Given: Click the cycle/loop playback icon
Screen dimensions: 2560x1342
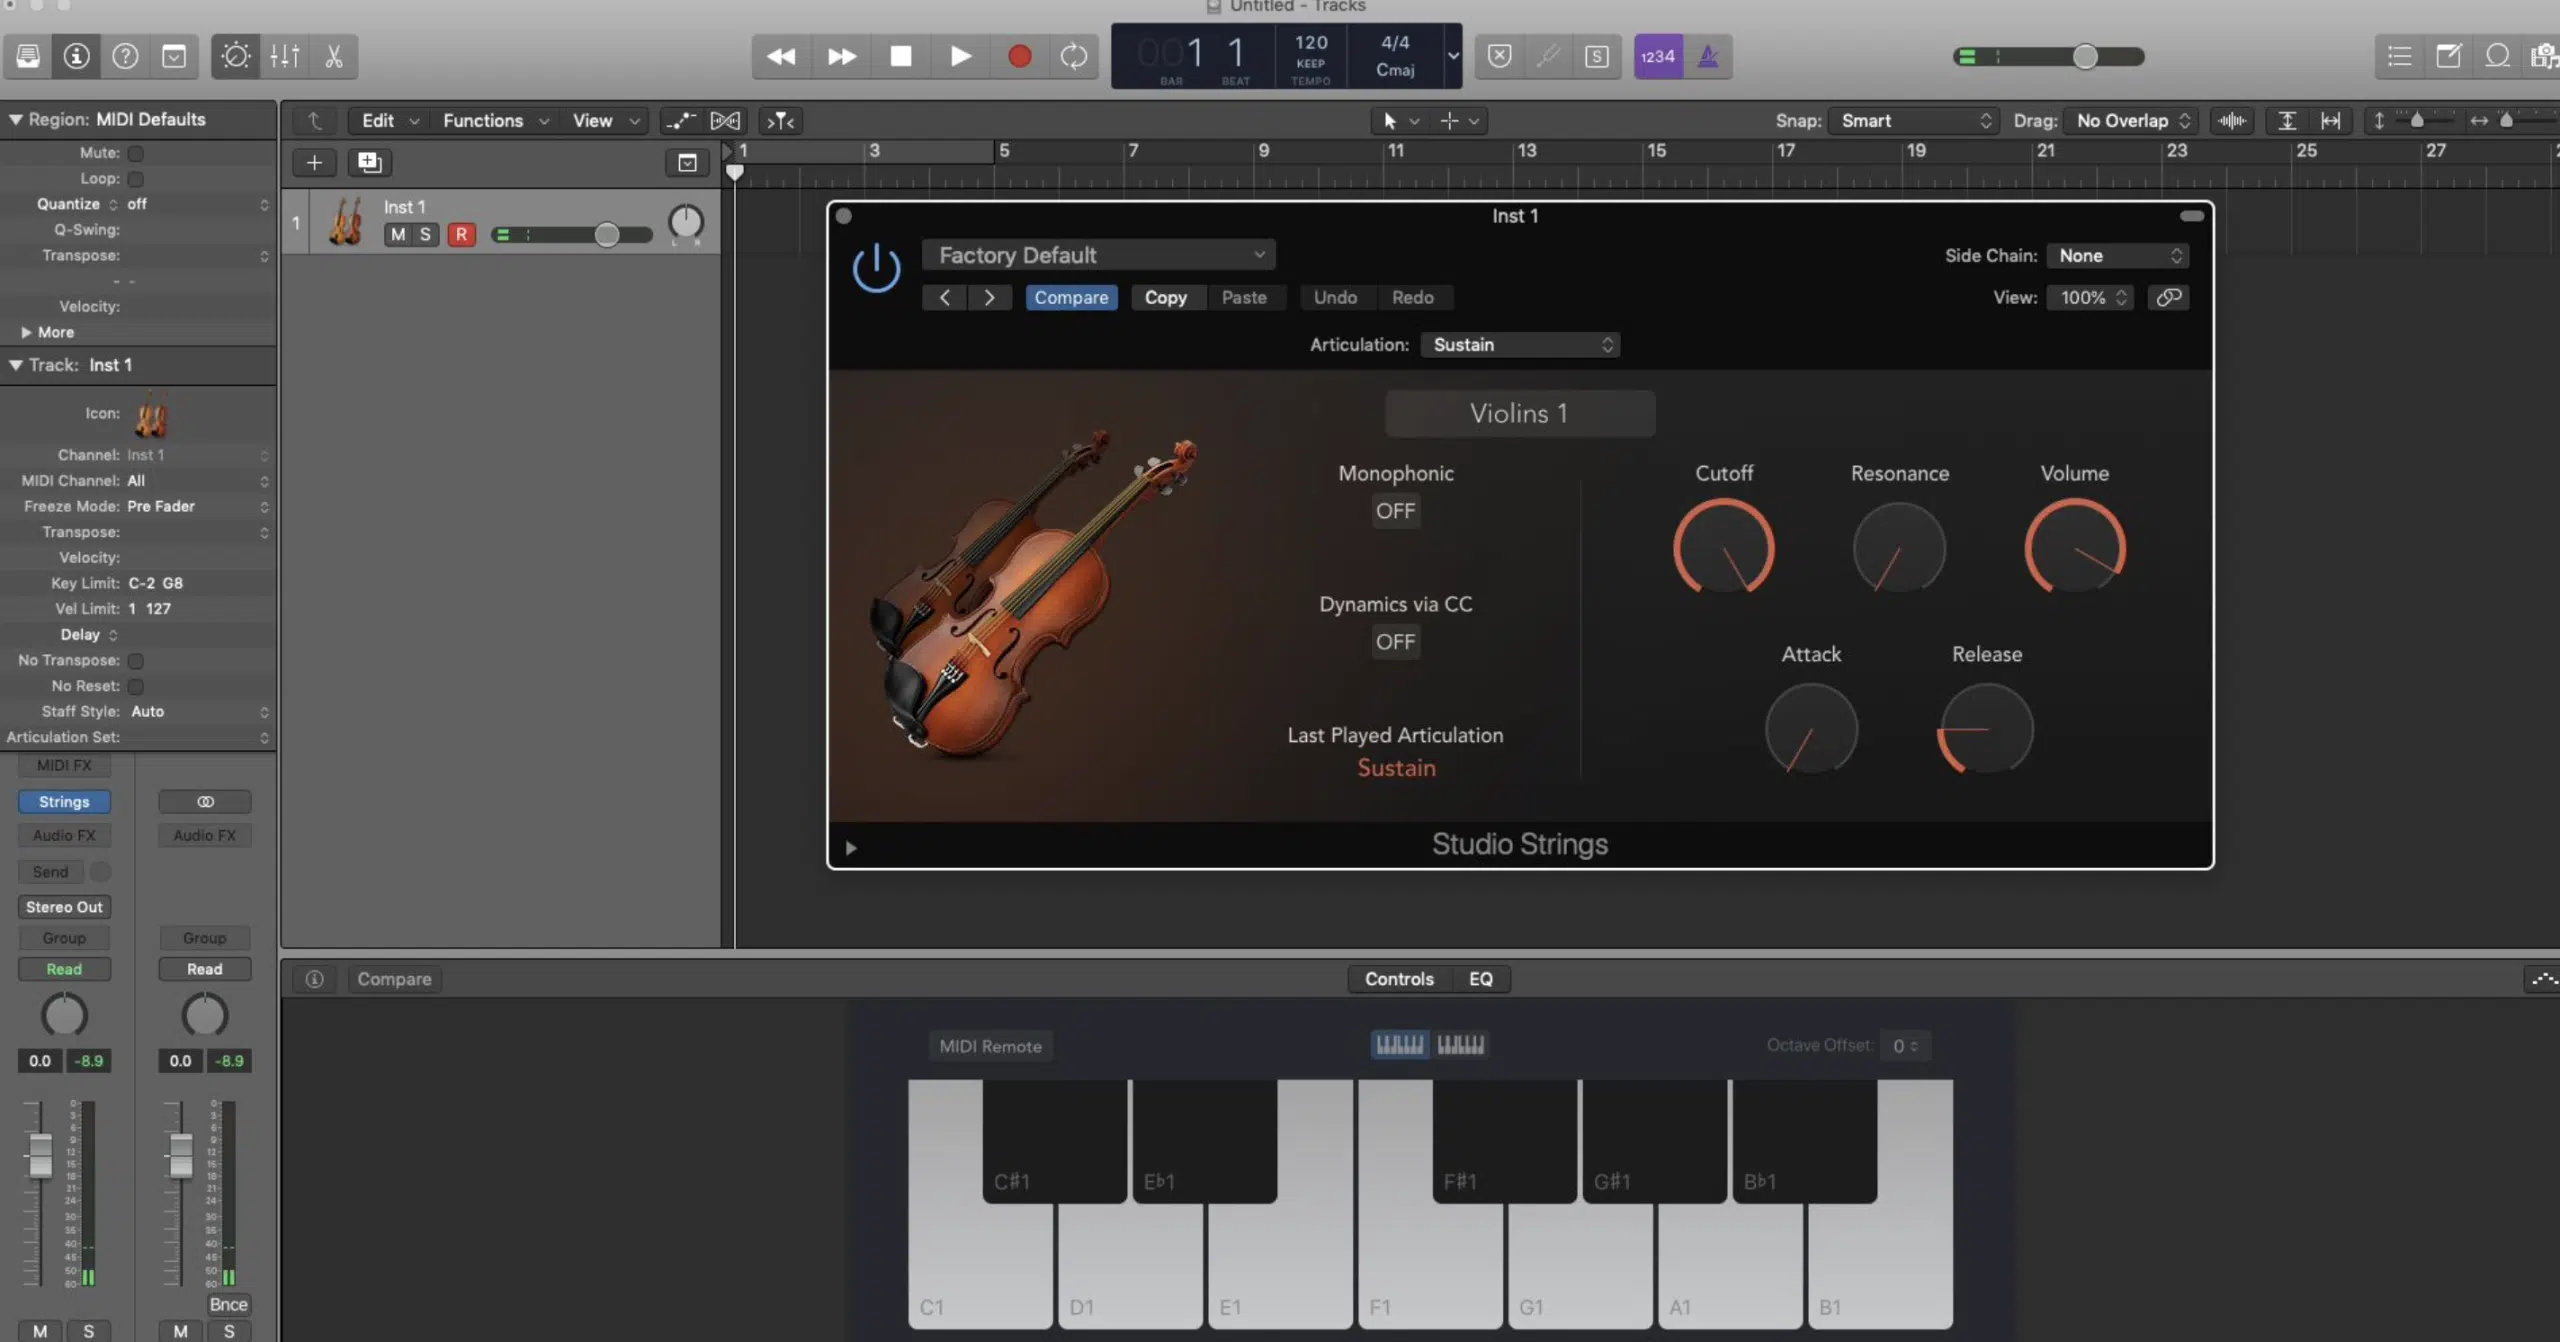Looking at the screenshot, I should (x=1077, y=56).
